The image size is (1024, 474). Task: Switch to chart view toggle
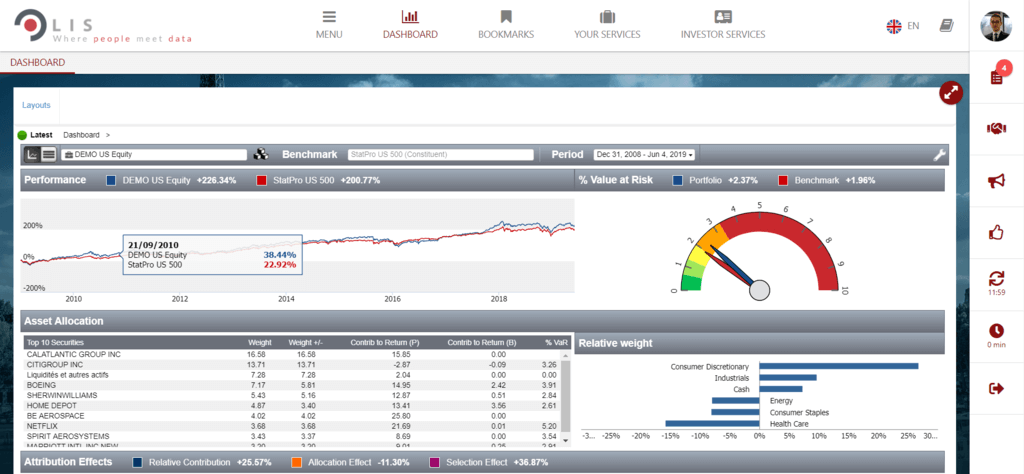[32, 155]
